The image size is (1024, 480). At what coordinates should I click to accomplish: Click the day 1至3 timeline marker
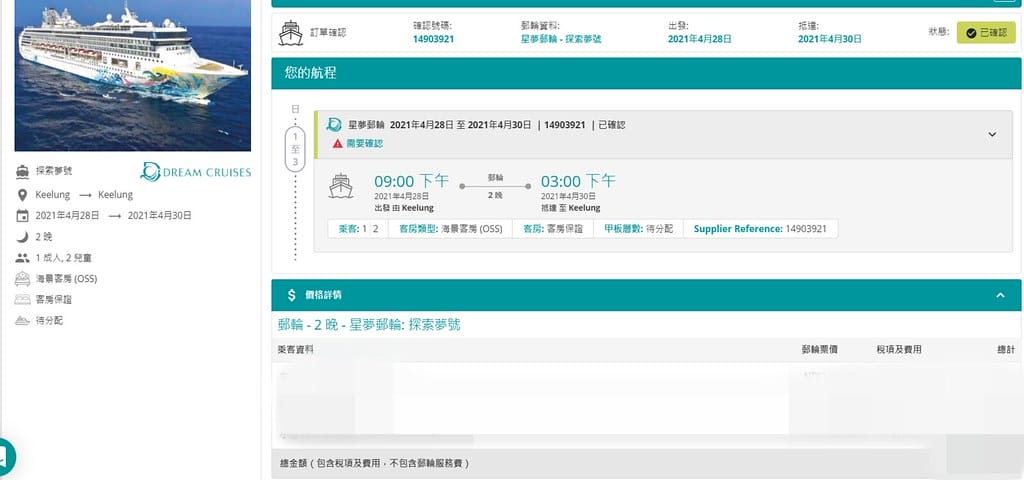click(x=295, y=149)
